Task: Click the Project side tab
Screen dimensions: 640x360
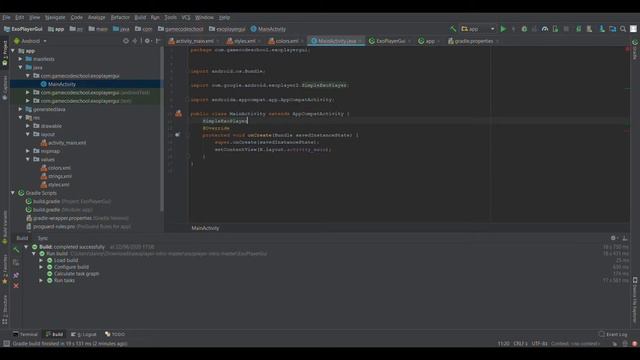Action: tap(5, 53)
